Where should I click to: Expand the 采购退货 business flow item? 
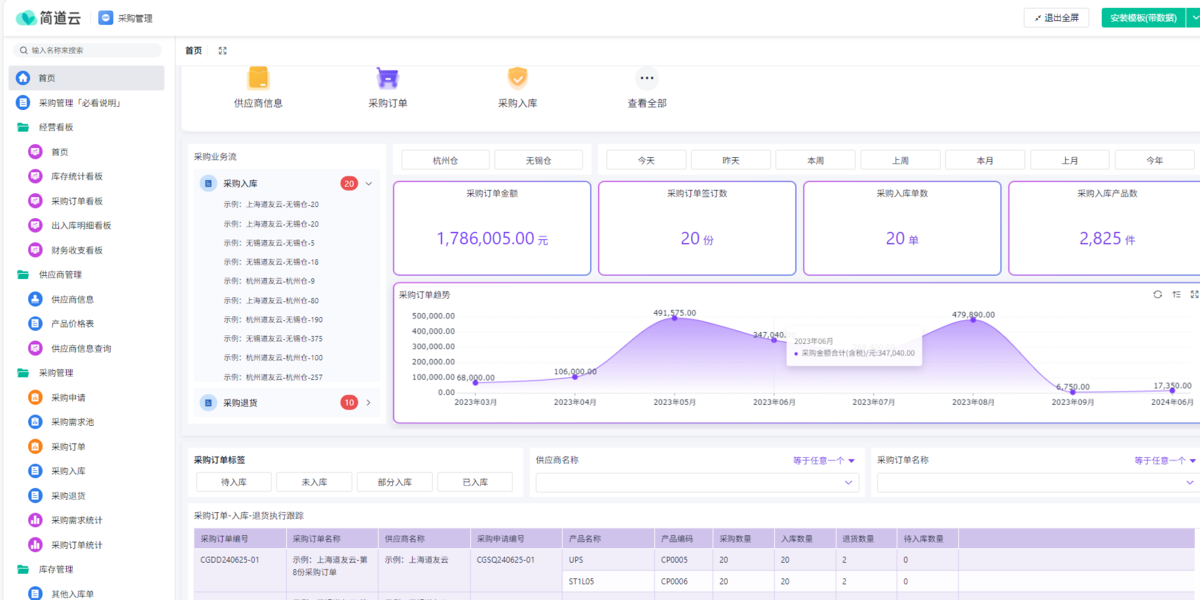pyautogui.click(x=368, y=403)
